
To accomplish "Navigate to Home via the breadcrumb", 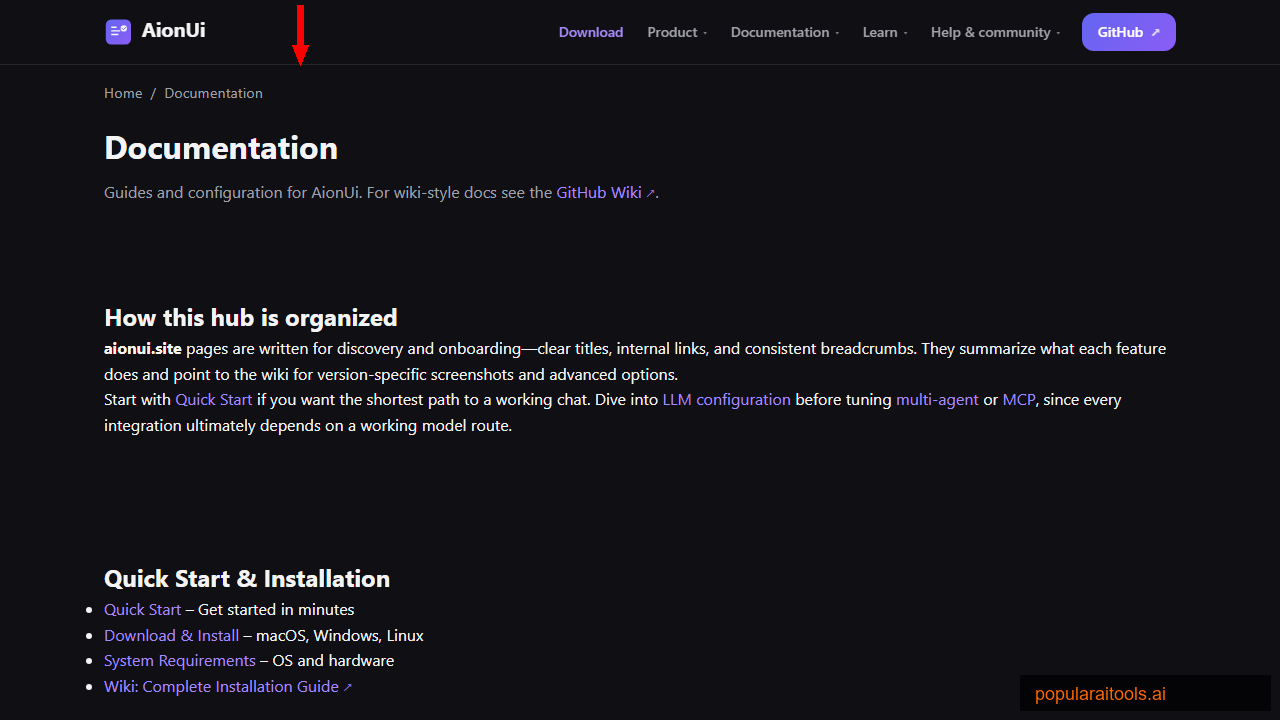I will tap(123, 93).
